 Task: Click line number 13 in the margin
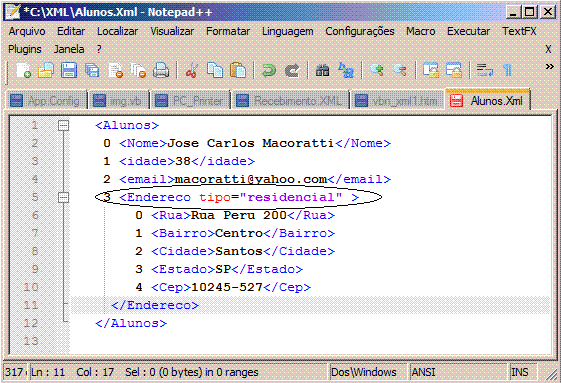pos(31,341)
